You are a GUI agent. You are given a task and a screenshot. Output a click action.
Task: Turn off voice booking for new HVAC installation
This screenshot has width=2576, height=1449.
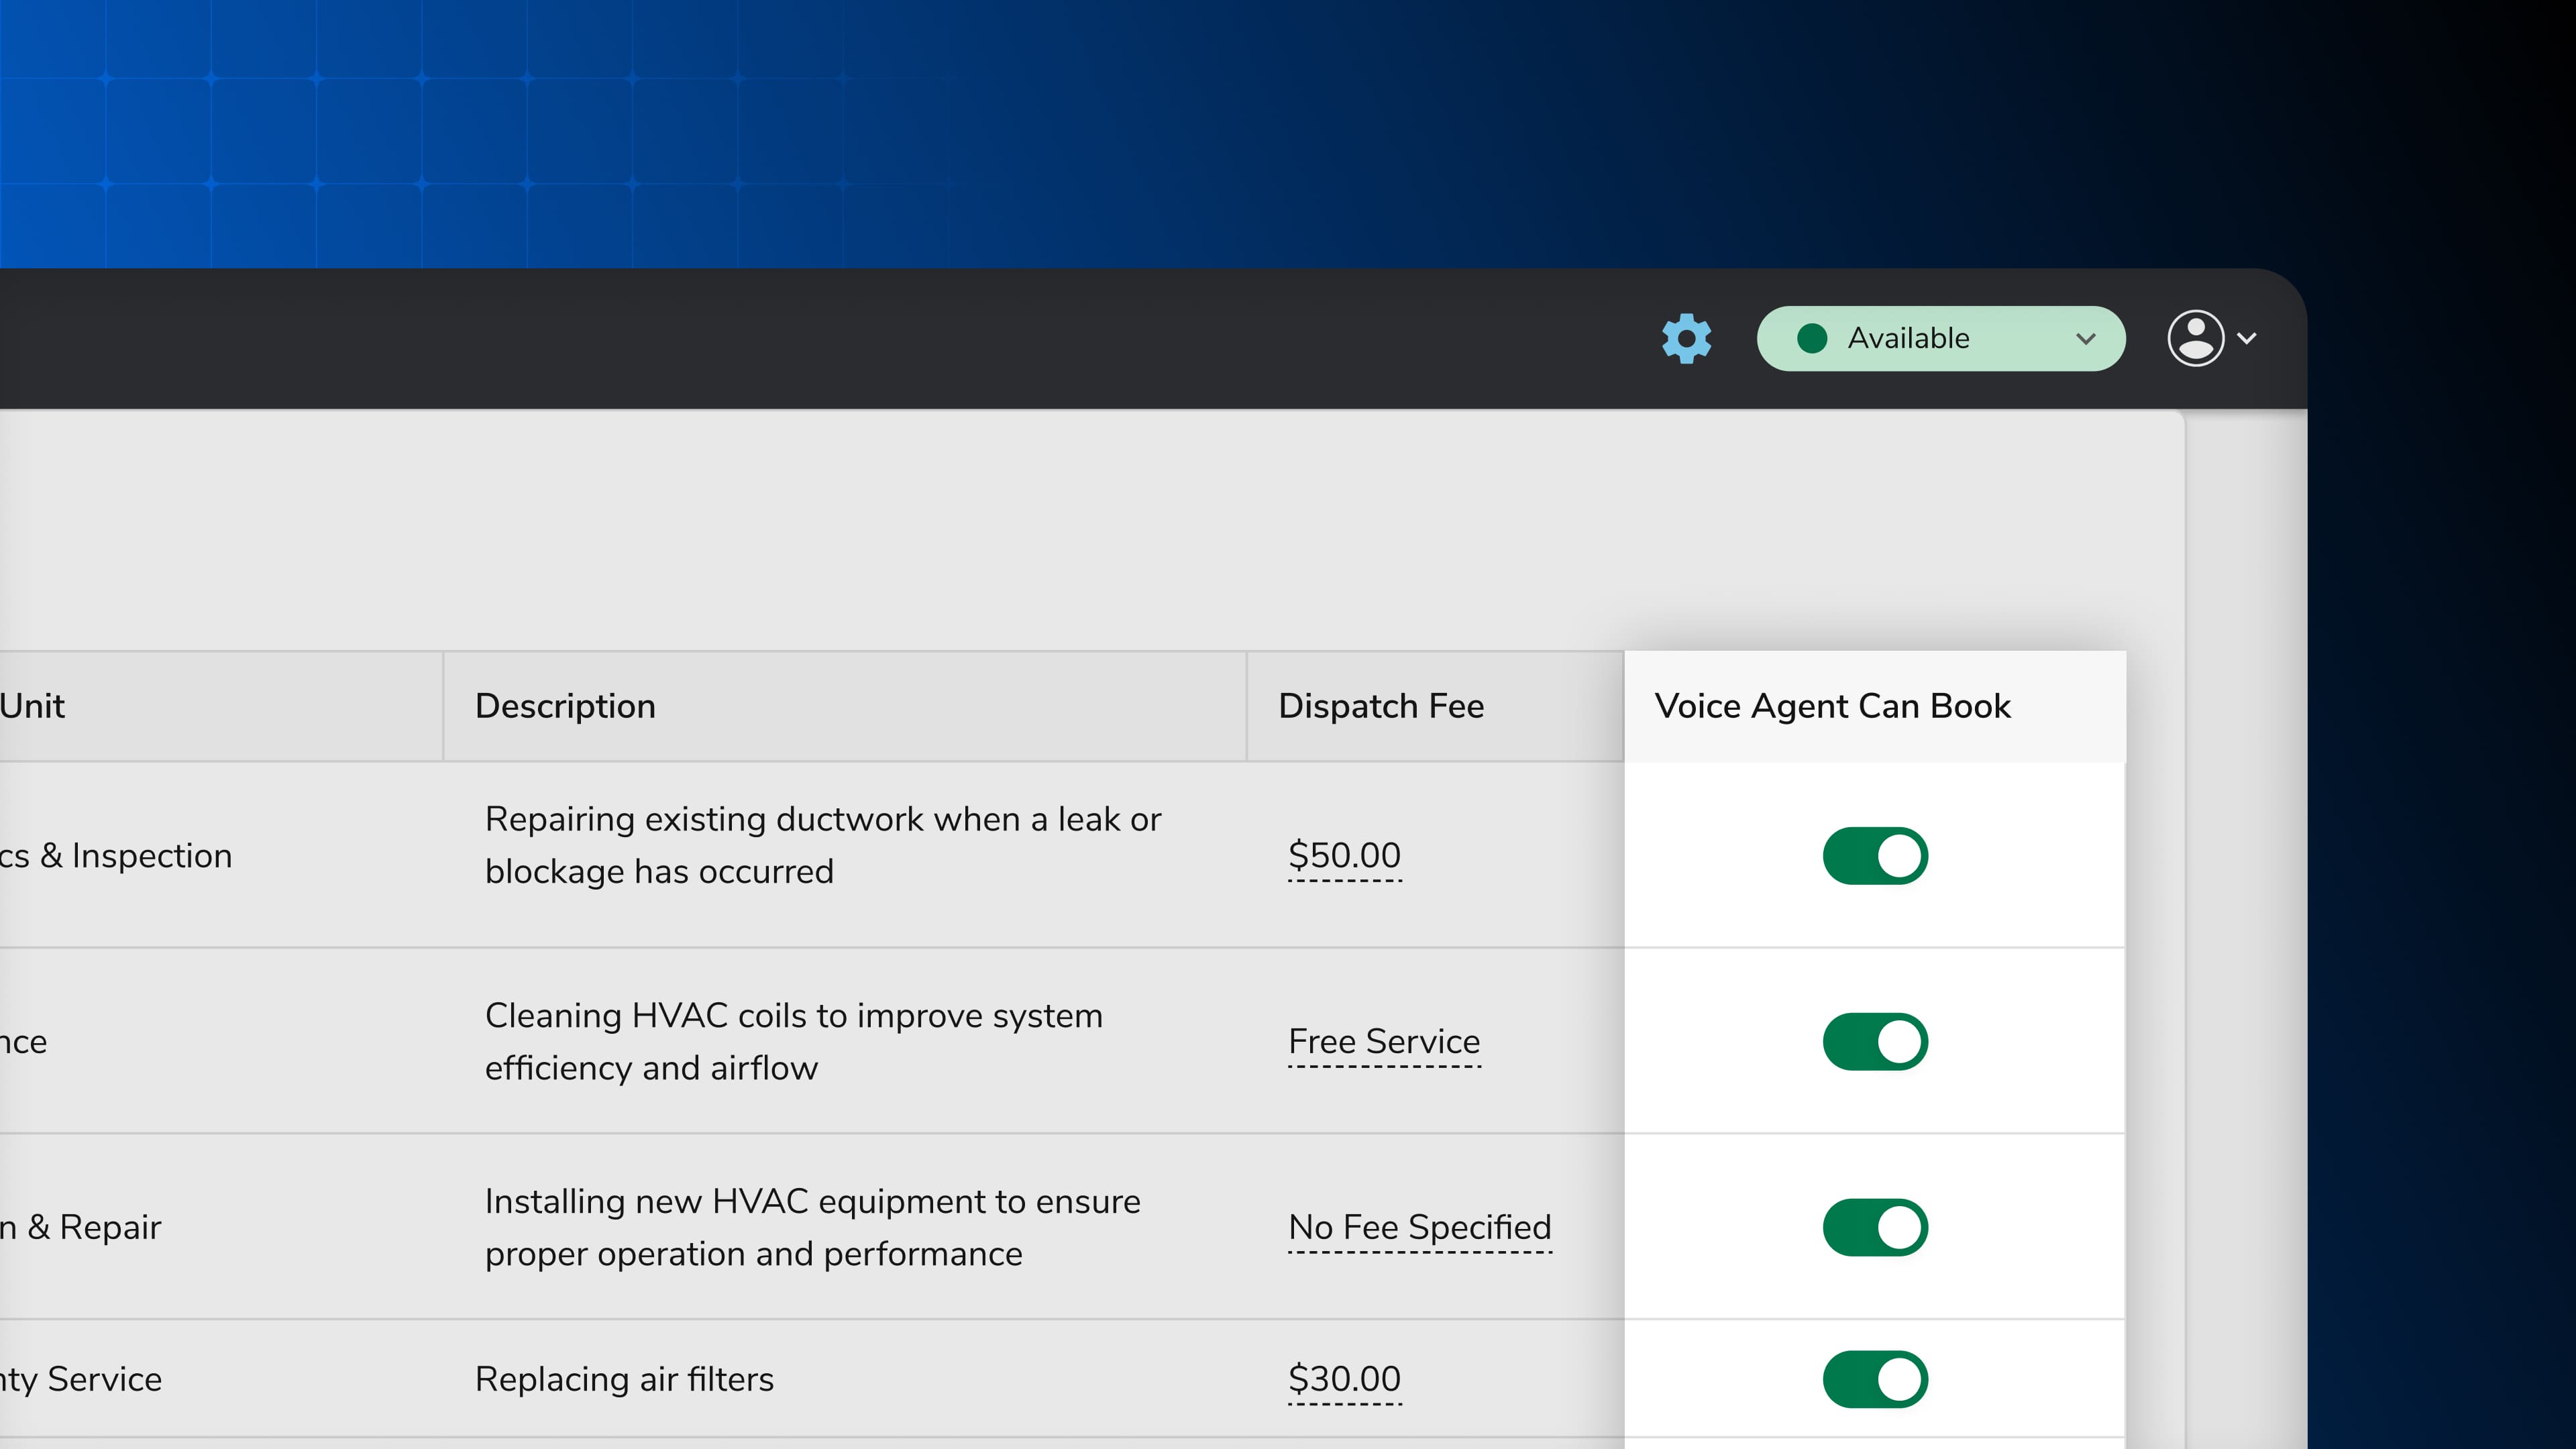(x=1875, y=1228)
